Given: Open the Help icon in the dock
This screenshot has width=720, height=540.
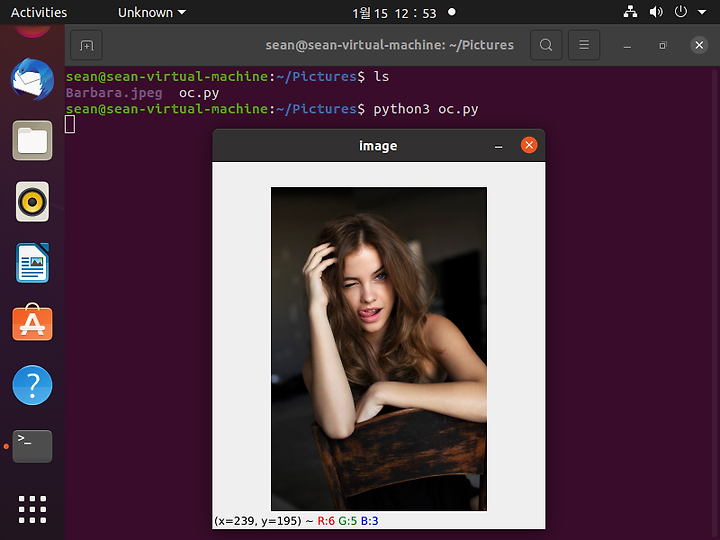Looking at the screenshot, I should point(32,385).
